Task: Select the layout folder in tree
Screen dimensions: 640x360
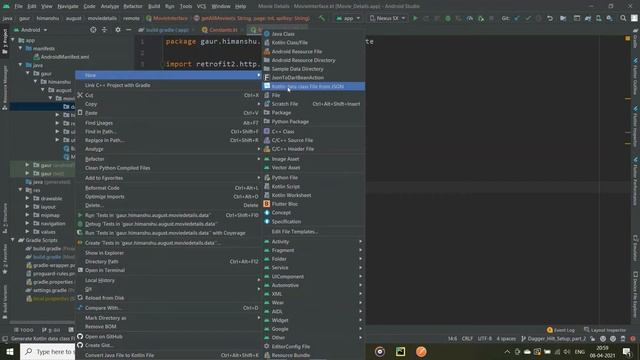Action: 48,207
